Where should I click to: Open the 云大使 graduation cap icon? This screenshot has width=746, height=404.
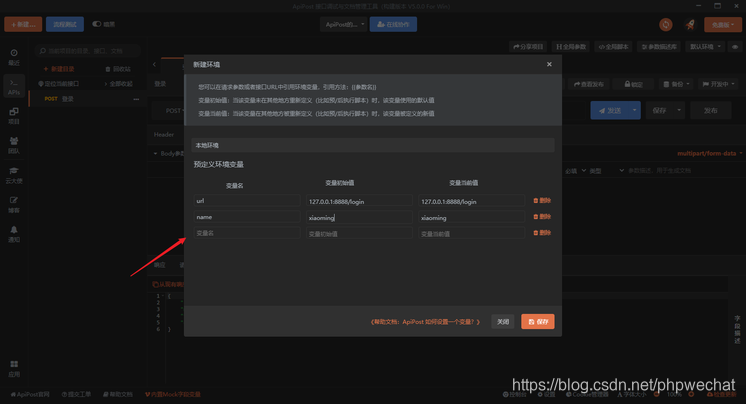pyautogui.click(x=14, y=175)
